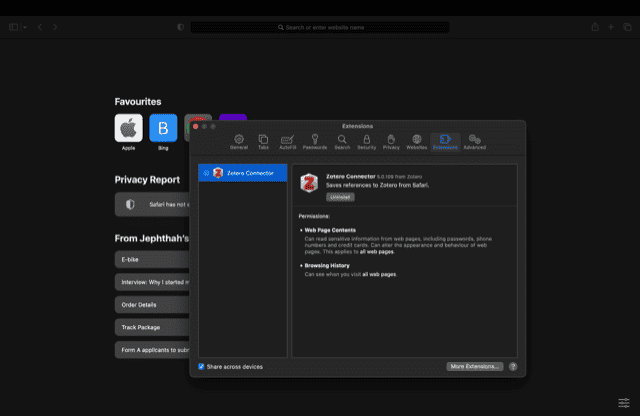Viewport: 640px width, 416px height.
Task: Open the Search preferences pane
Action: [x=342, y=141]
